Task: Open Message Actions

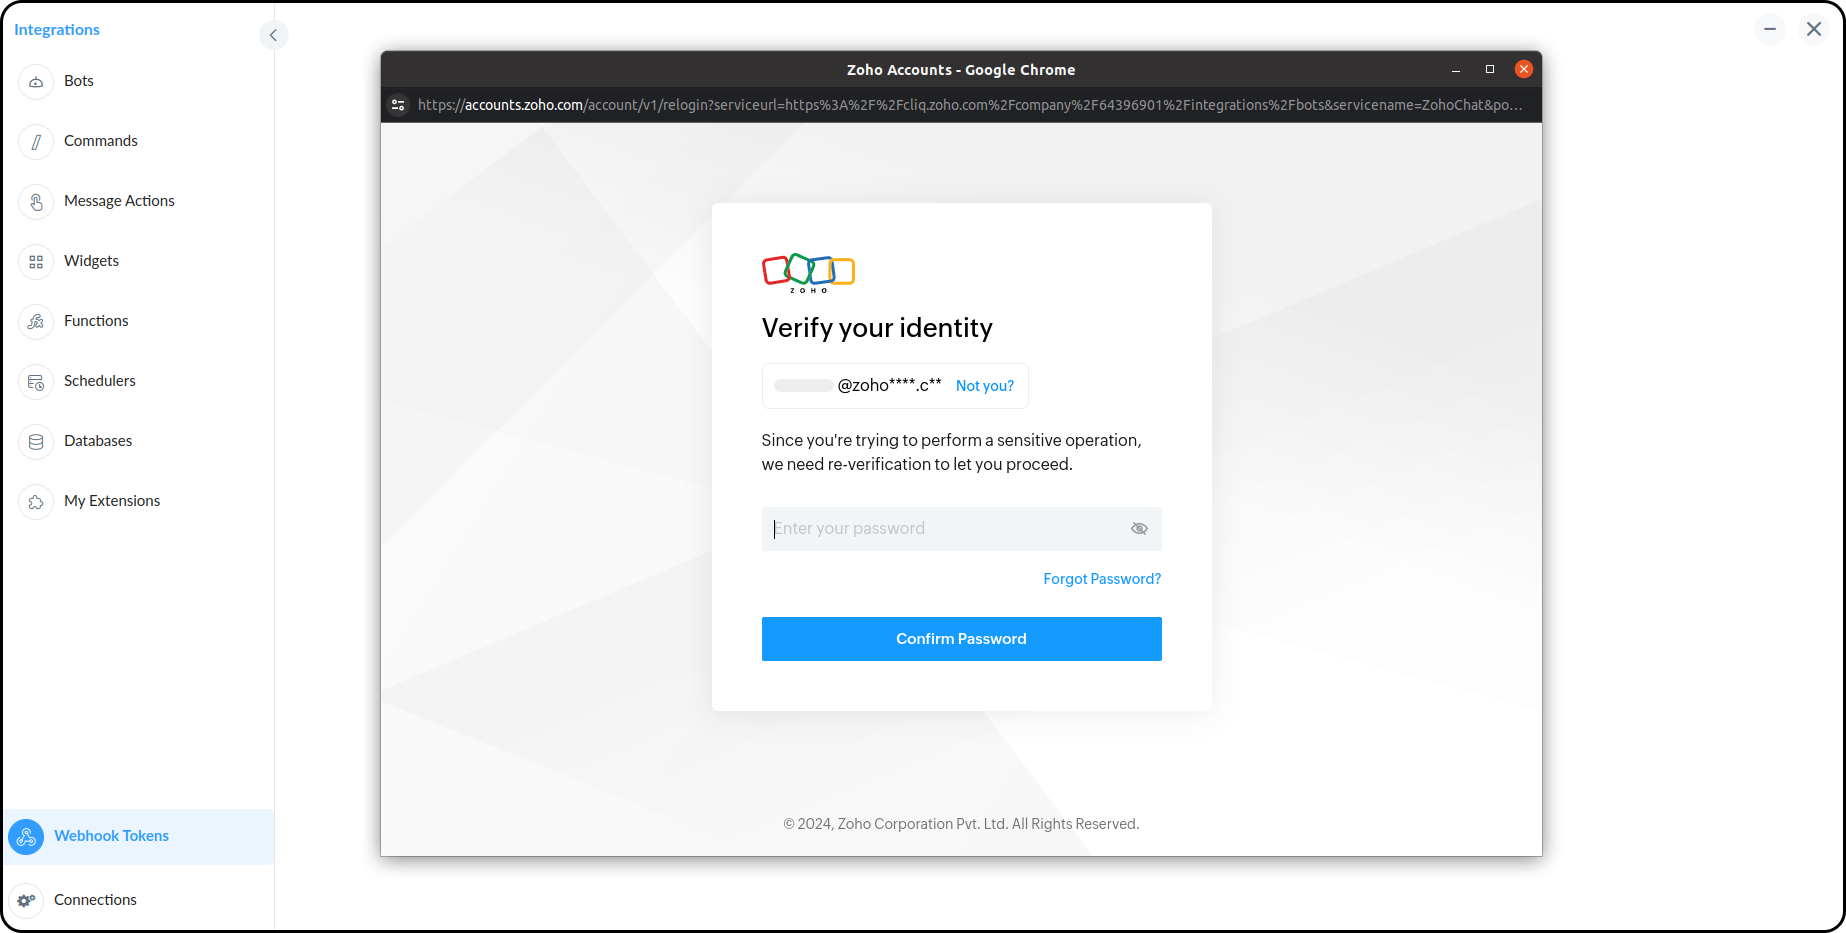Action: coord(36,201)
